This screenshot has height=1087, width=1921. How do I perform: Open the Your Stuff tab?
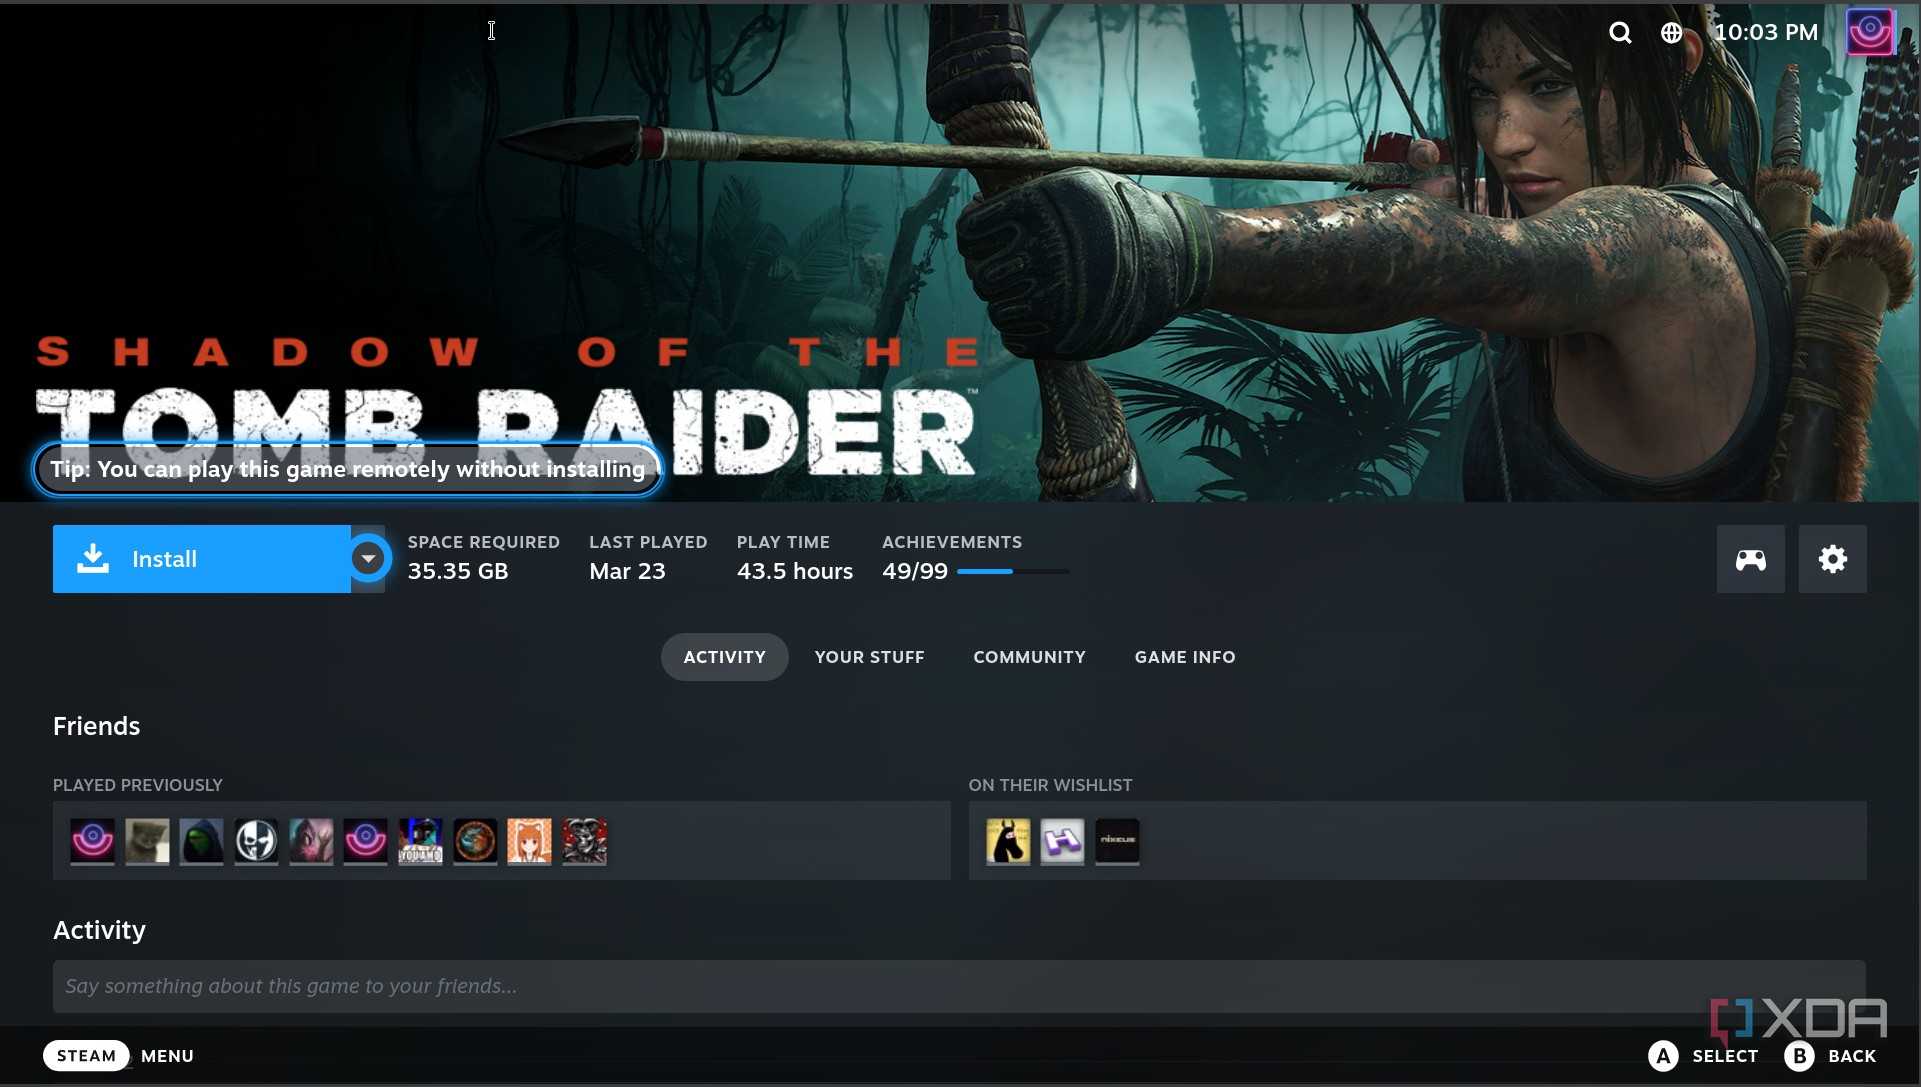click(869, 657)
